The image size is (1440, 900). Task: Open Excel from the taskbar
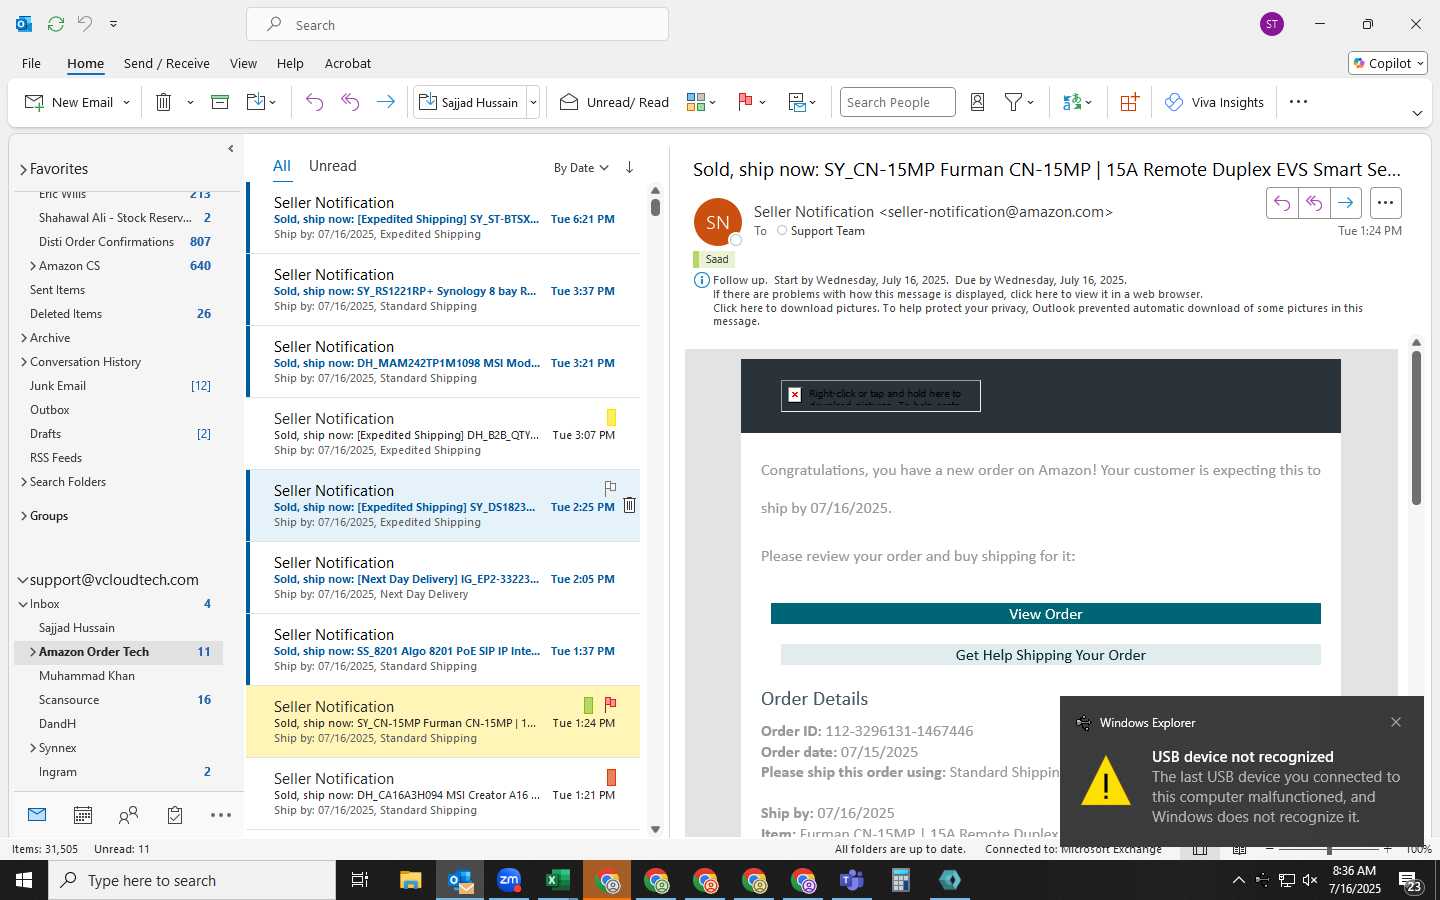pyautogui.click(x=558, y=880)
